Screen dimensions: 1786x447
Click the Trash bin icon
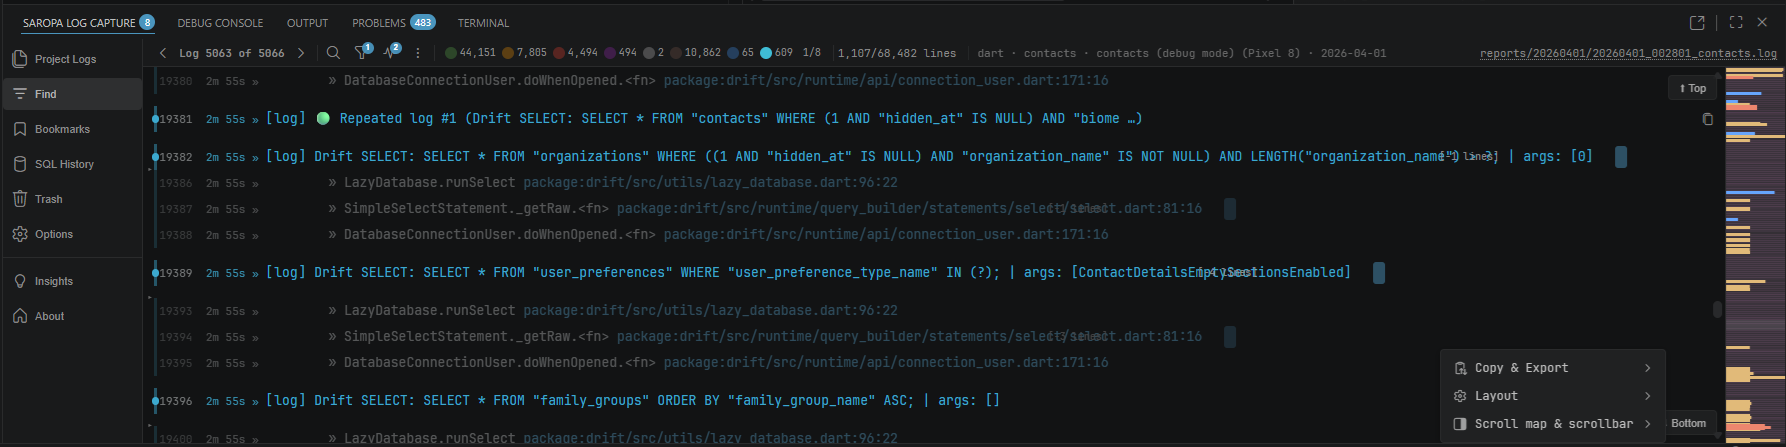click(20, 199)
